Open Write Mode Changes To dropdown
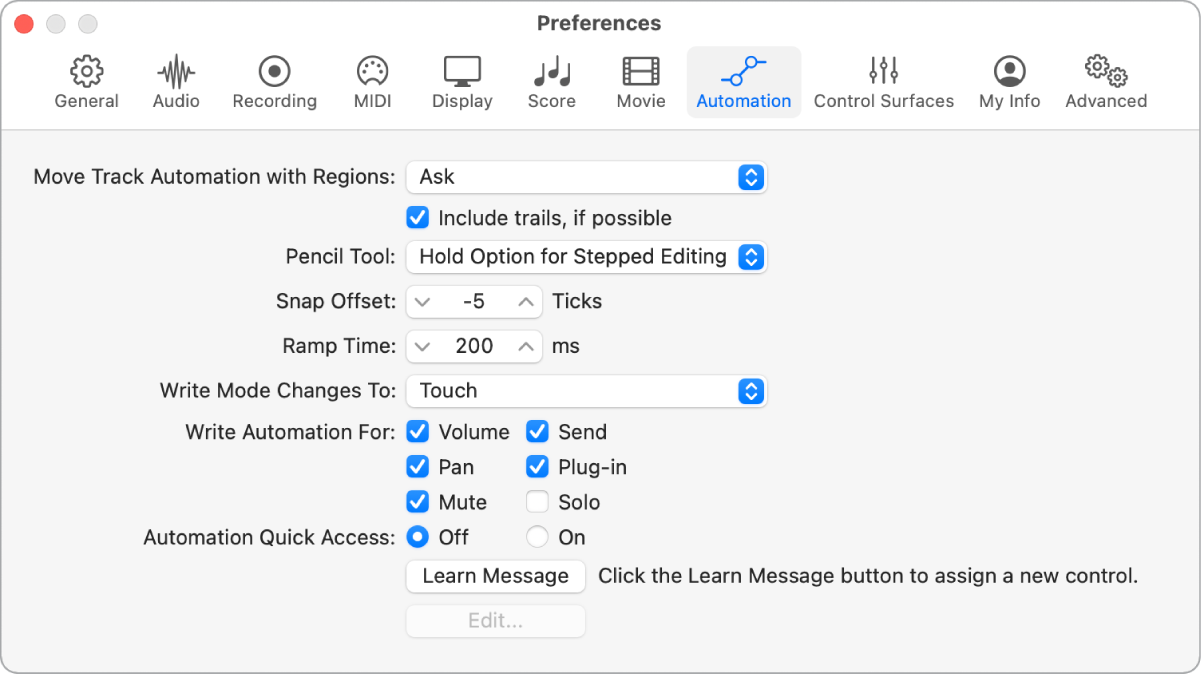Screen dimensions: 1202x676 [x=586, y=391]
